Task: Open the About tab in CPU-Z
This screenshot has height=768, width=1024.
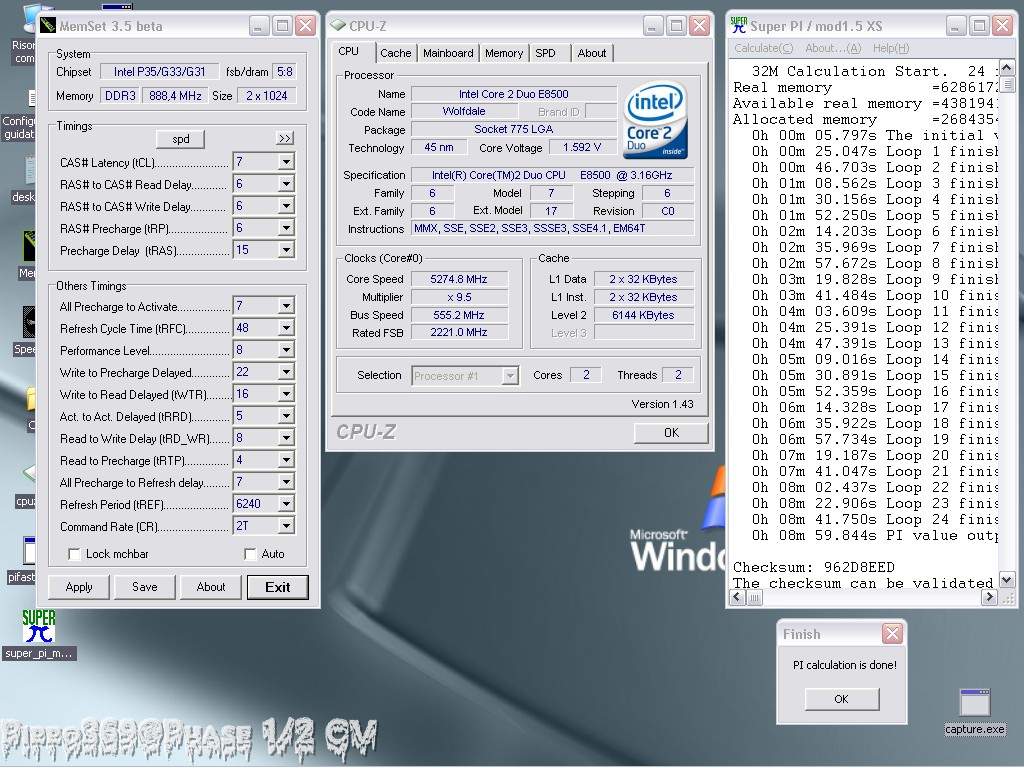Action: 592,53
